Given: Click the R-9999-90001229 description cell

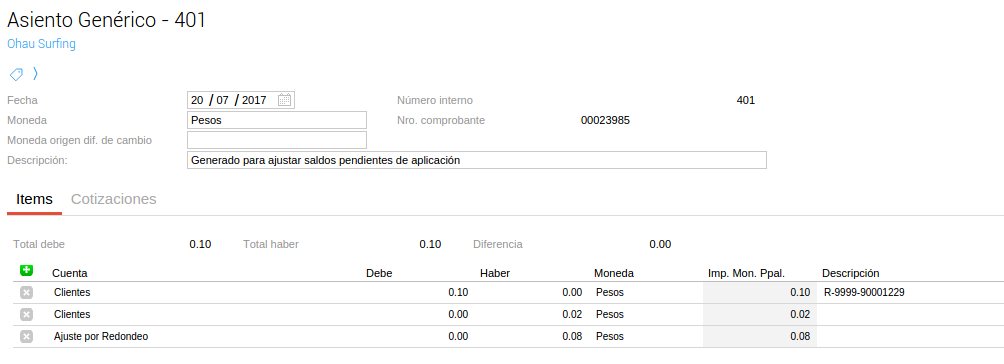Looking at the screenshot, I should tap(864, 293).
